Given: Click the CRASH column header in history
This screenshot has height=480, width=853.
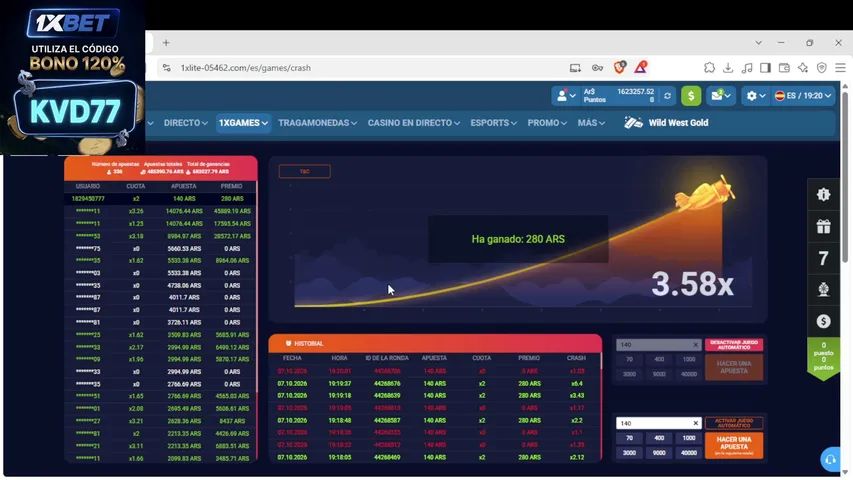Looking at the screenshot, I should tap(576, 358).
